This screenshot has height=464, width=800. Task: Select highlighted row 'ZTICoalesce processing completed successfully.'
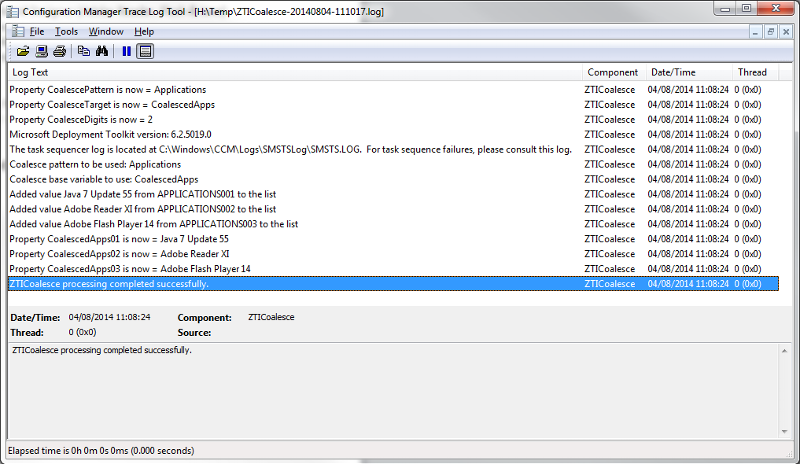pyautogui.click(x=393, y=284)
